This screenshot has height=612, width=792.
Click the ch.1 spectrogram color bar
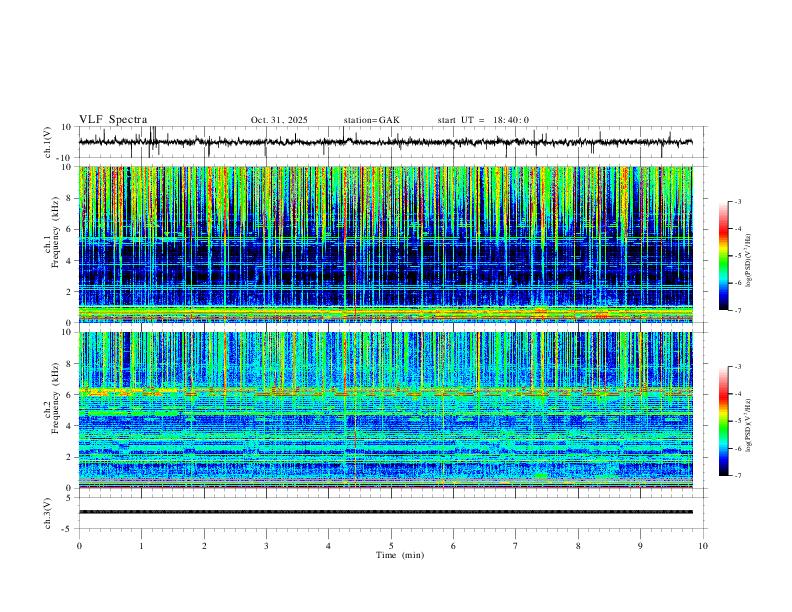(x=723, y=256)
